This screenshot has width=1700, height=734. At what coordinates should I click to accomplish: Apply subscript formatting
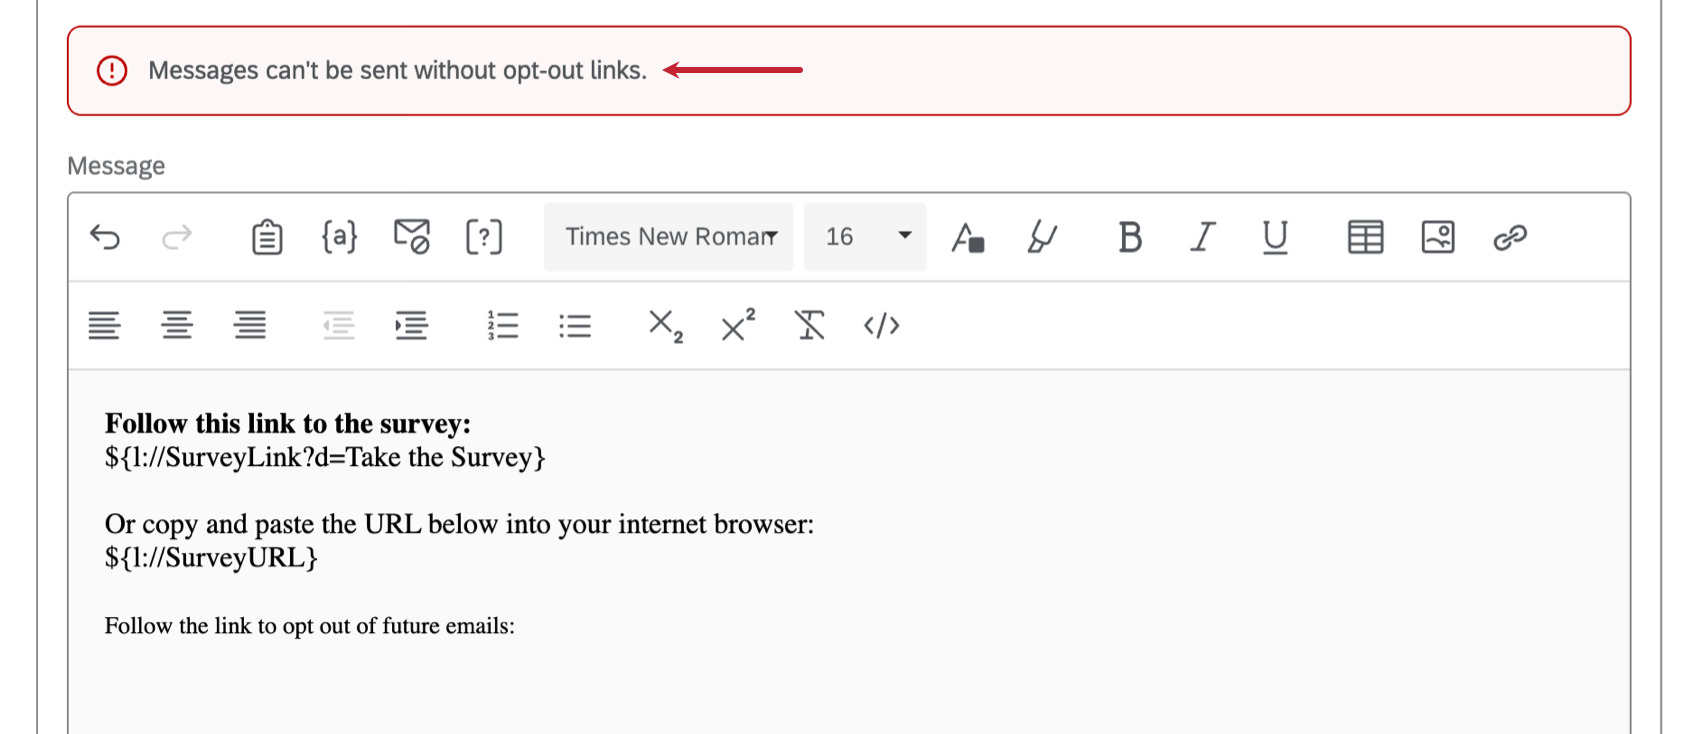666,326
